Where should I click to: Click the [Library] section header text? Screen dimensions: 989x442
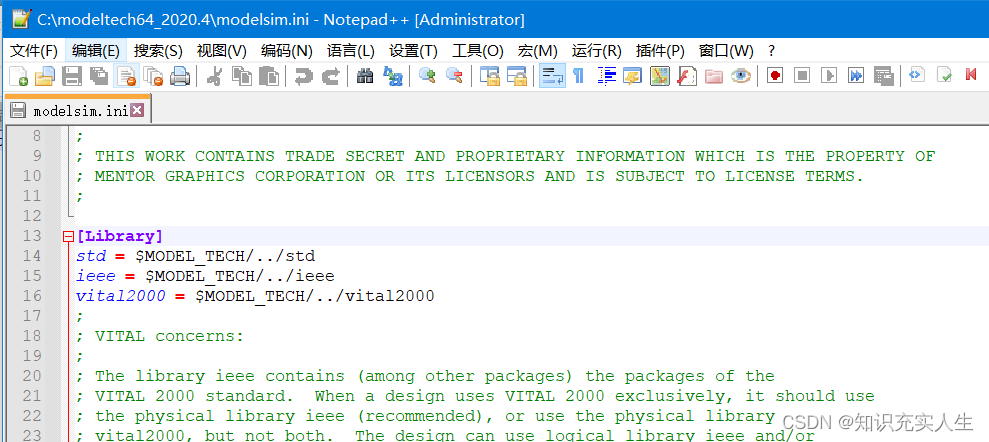(119, 236)
